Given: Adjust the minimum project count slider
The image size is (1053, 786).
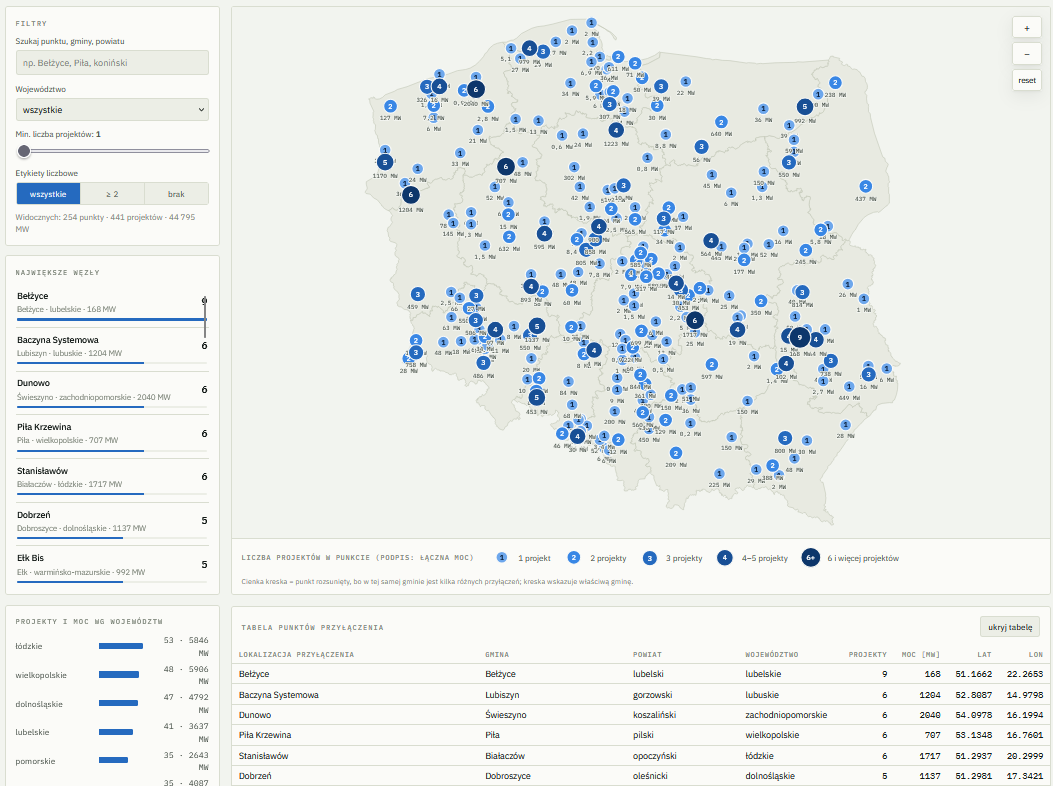Looking at the screenshot, I should (x=24, y=151).
